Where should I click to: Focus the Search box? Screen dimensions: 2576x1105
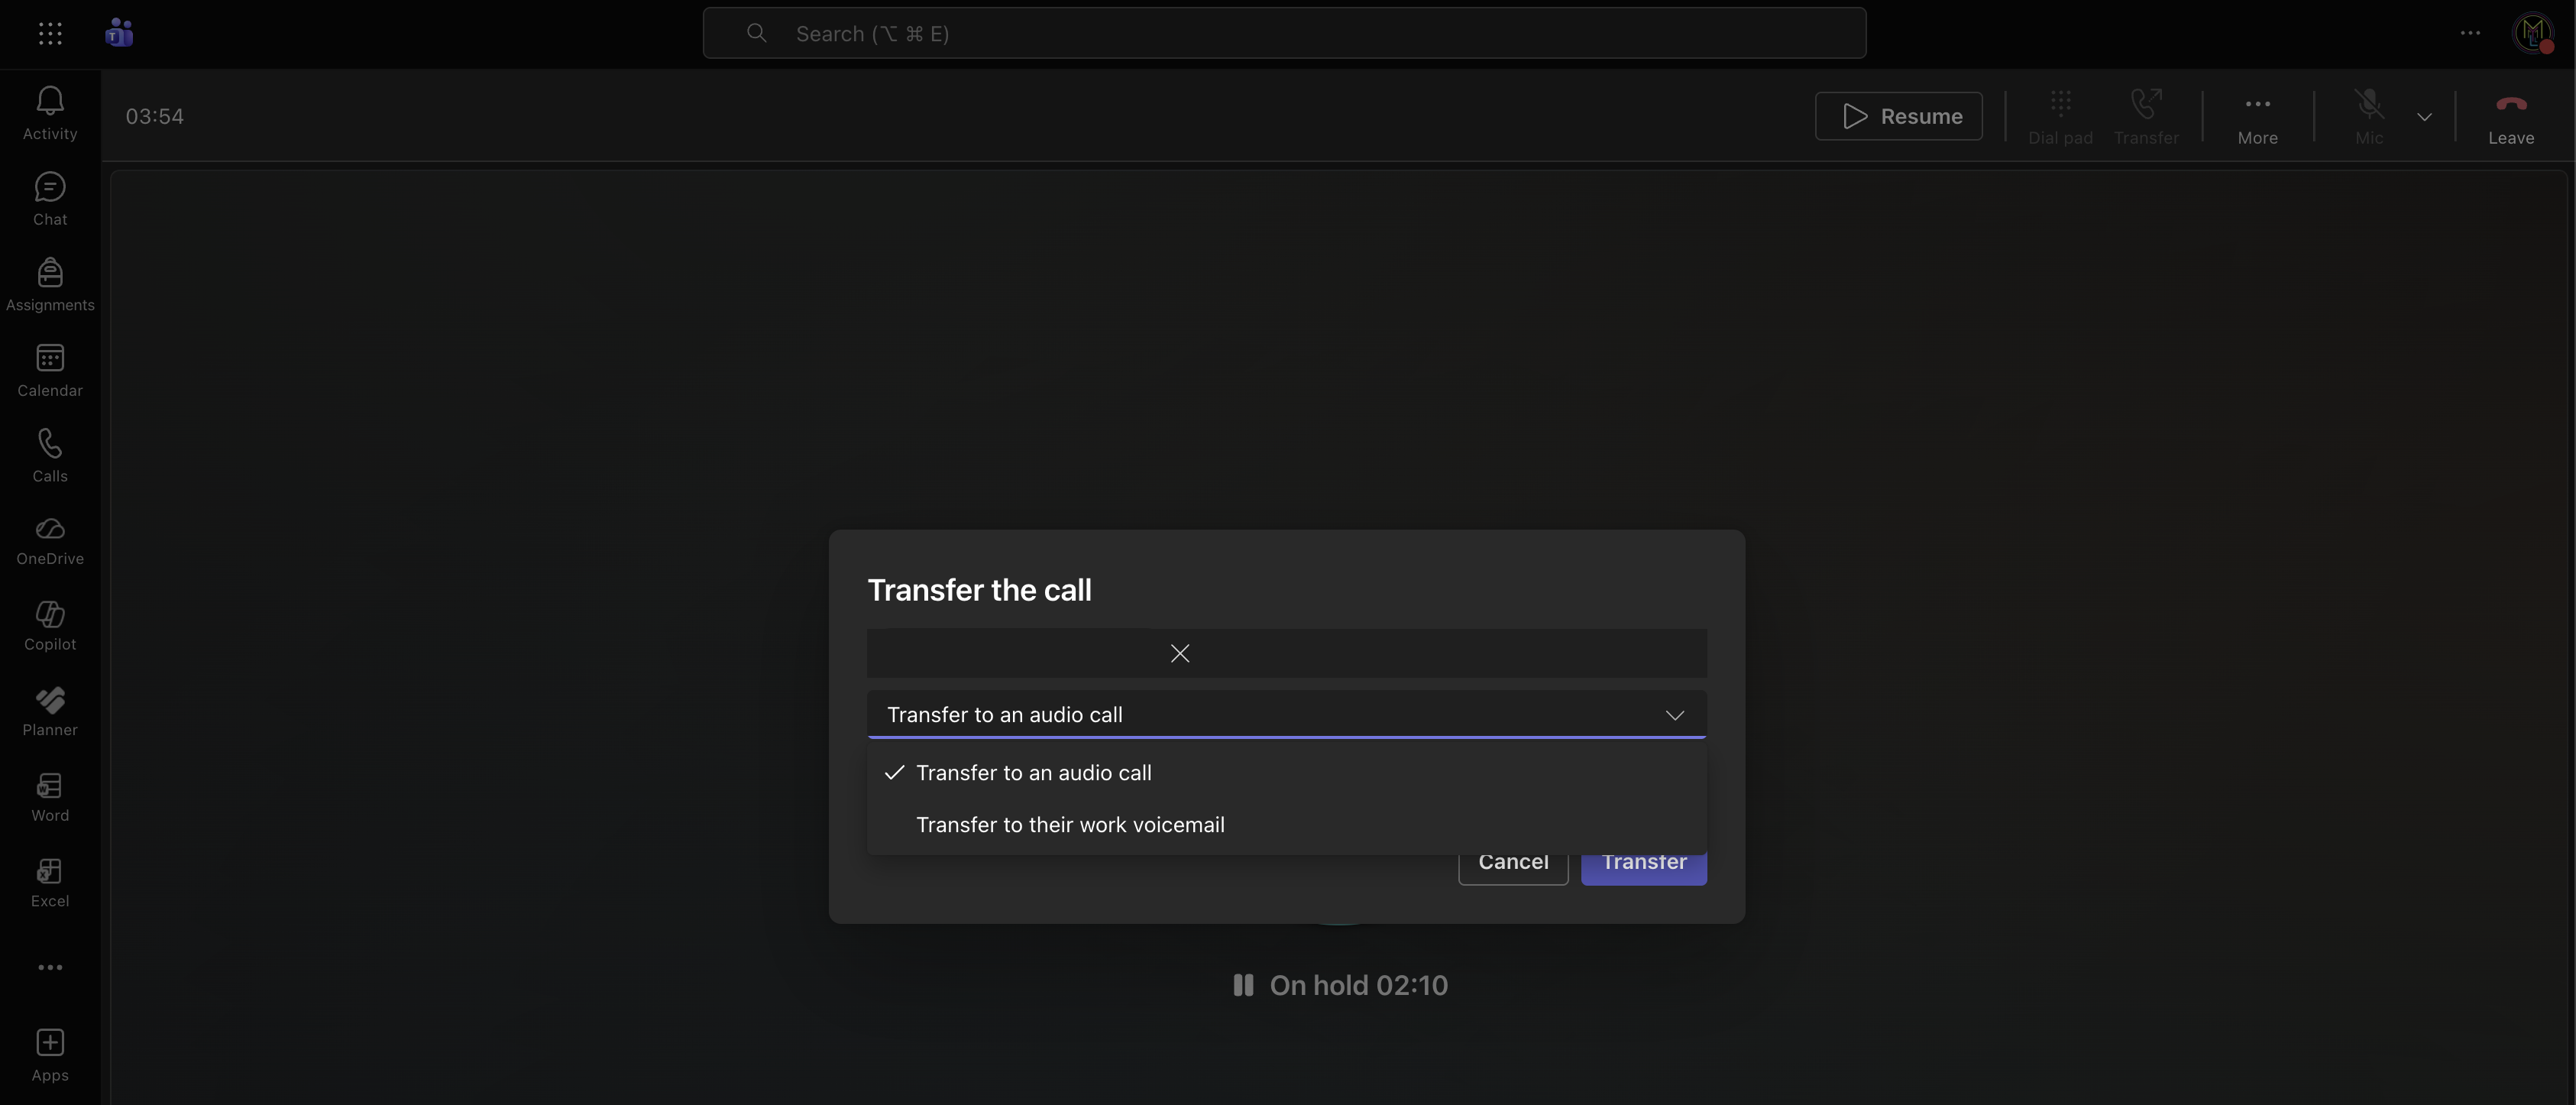tap(1284, 33)
